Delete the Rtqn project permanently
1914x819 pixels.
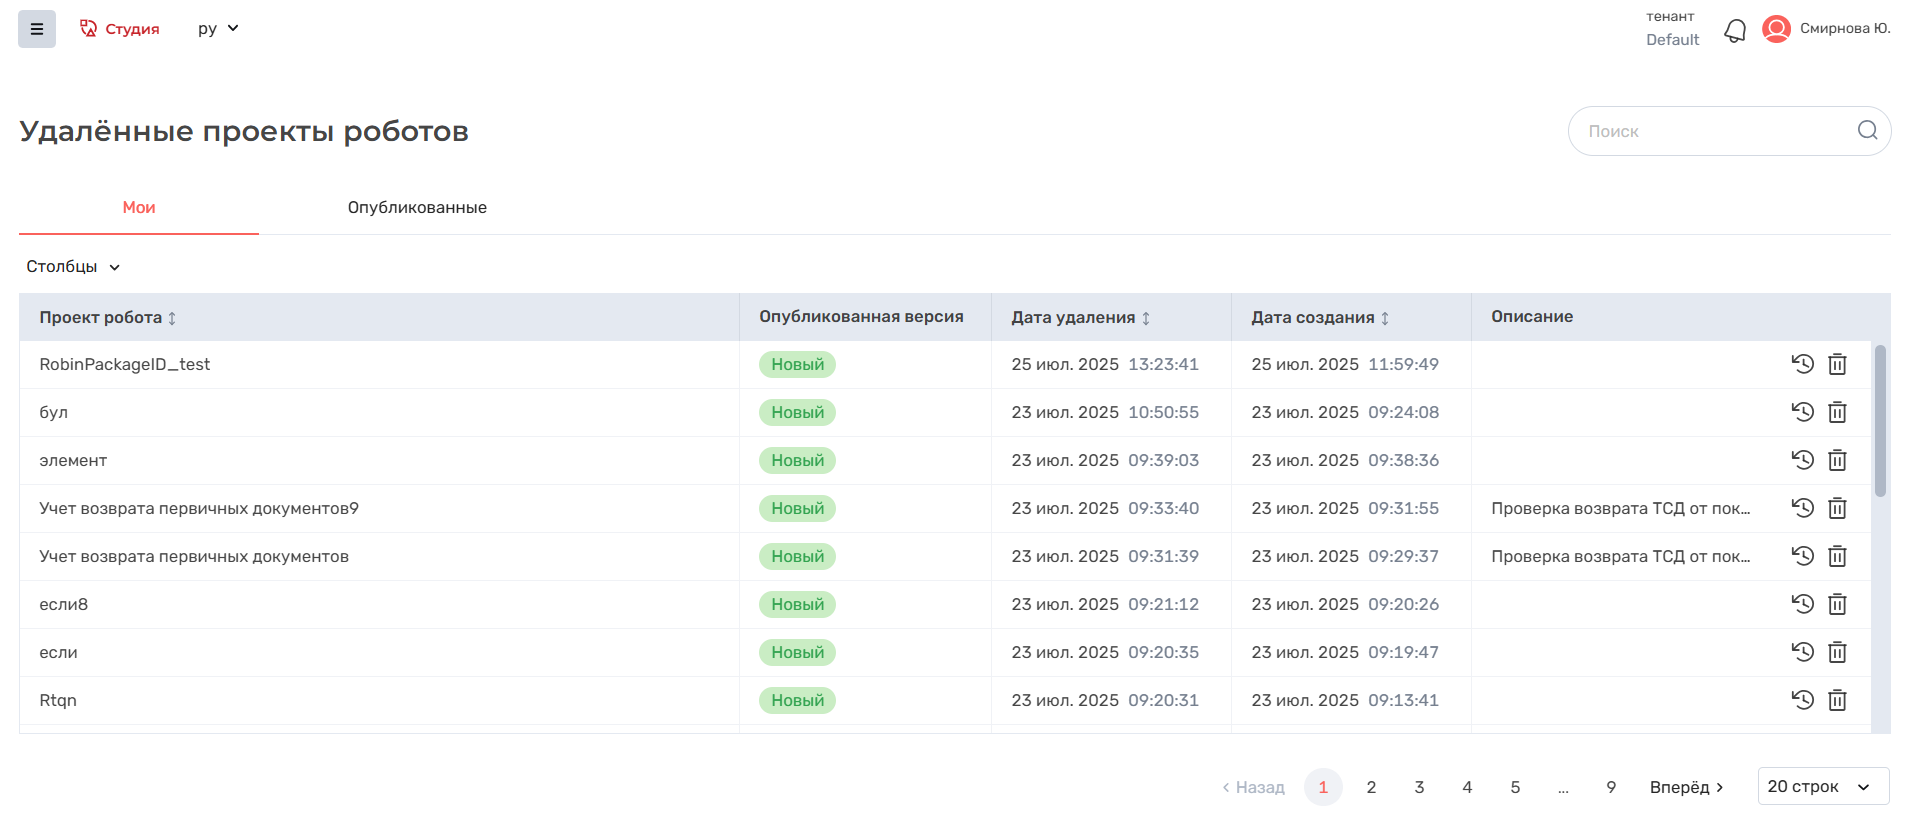1837,700
